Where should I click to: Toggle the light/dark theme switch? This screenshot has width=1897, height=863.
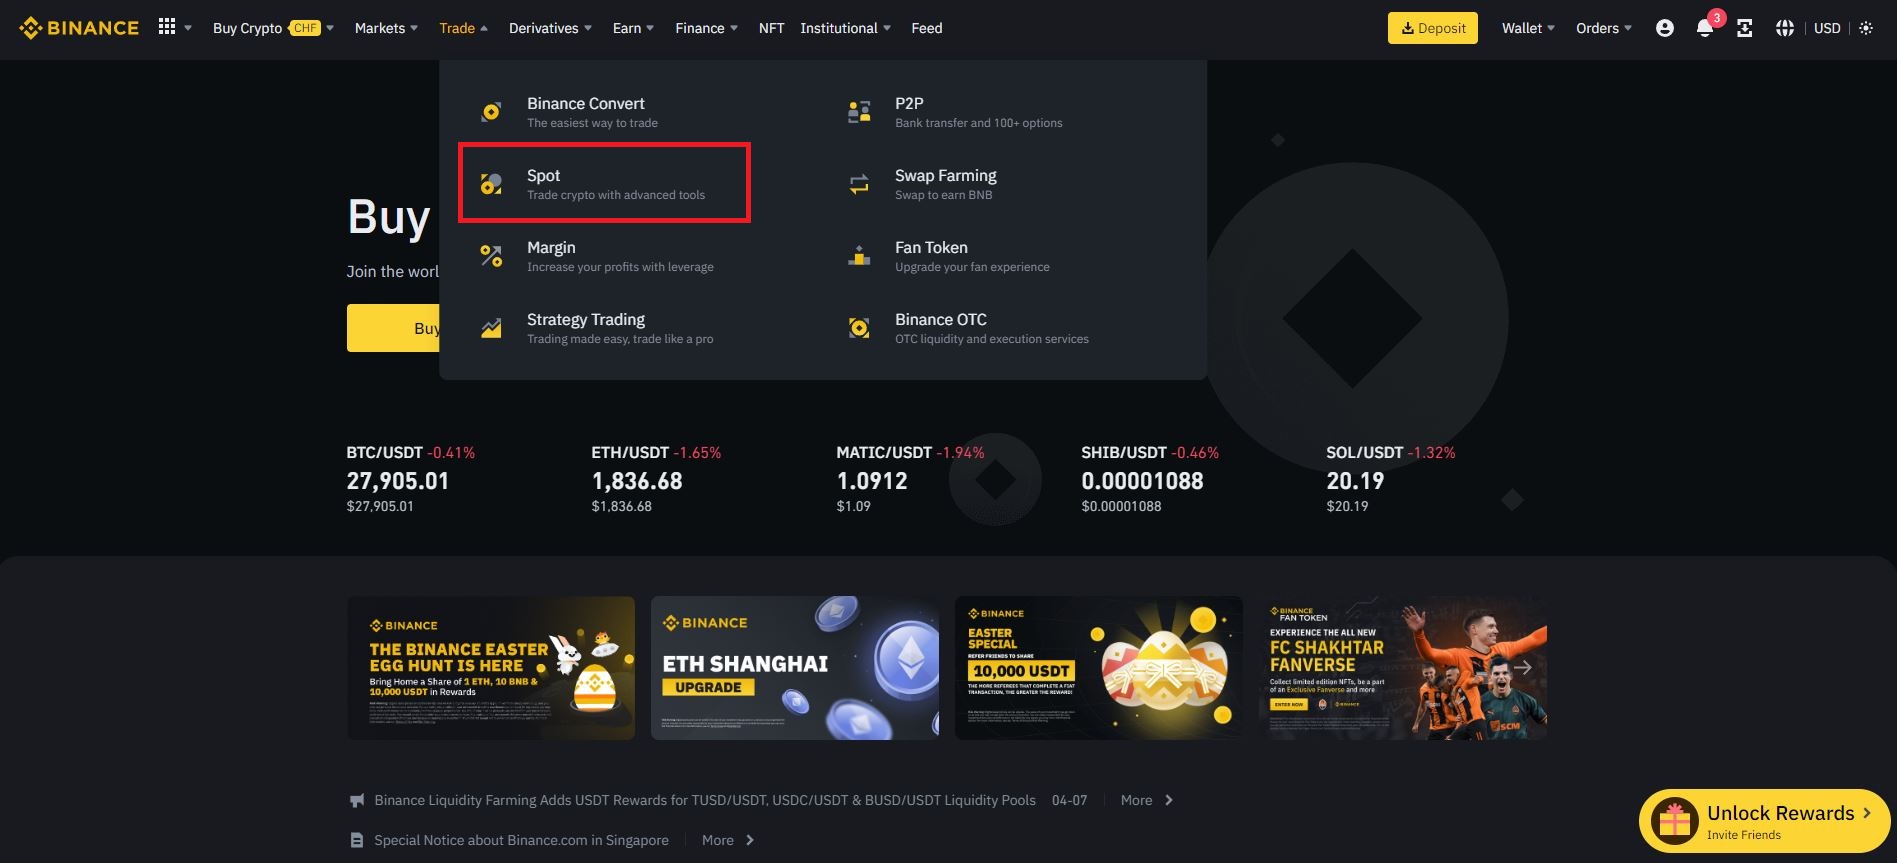pyautogui.click(x=1866, y=28)
